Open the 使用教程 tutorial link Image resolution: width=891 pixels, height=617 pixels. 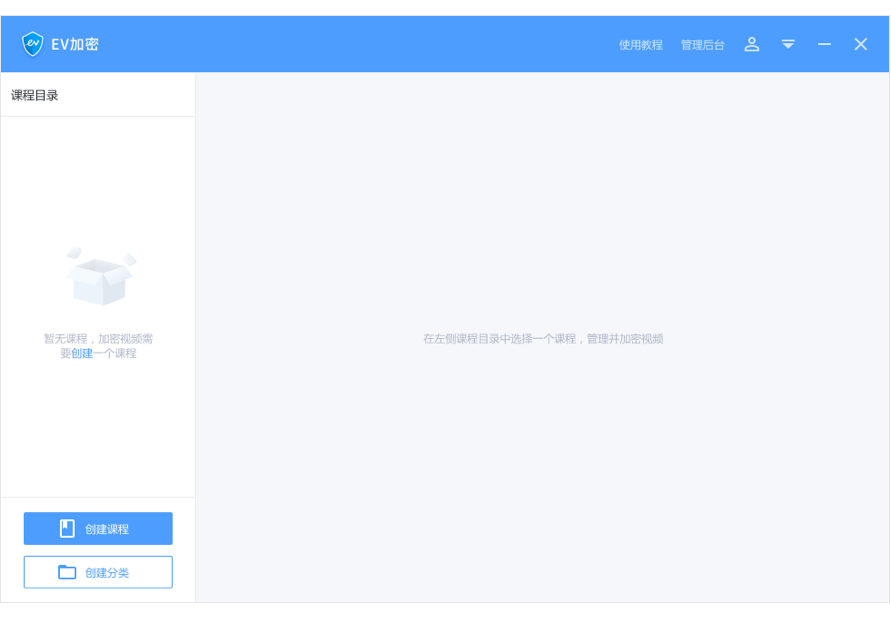[641, 45]
